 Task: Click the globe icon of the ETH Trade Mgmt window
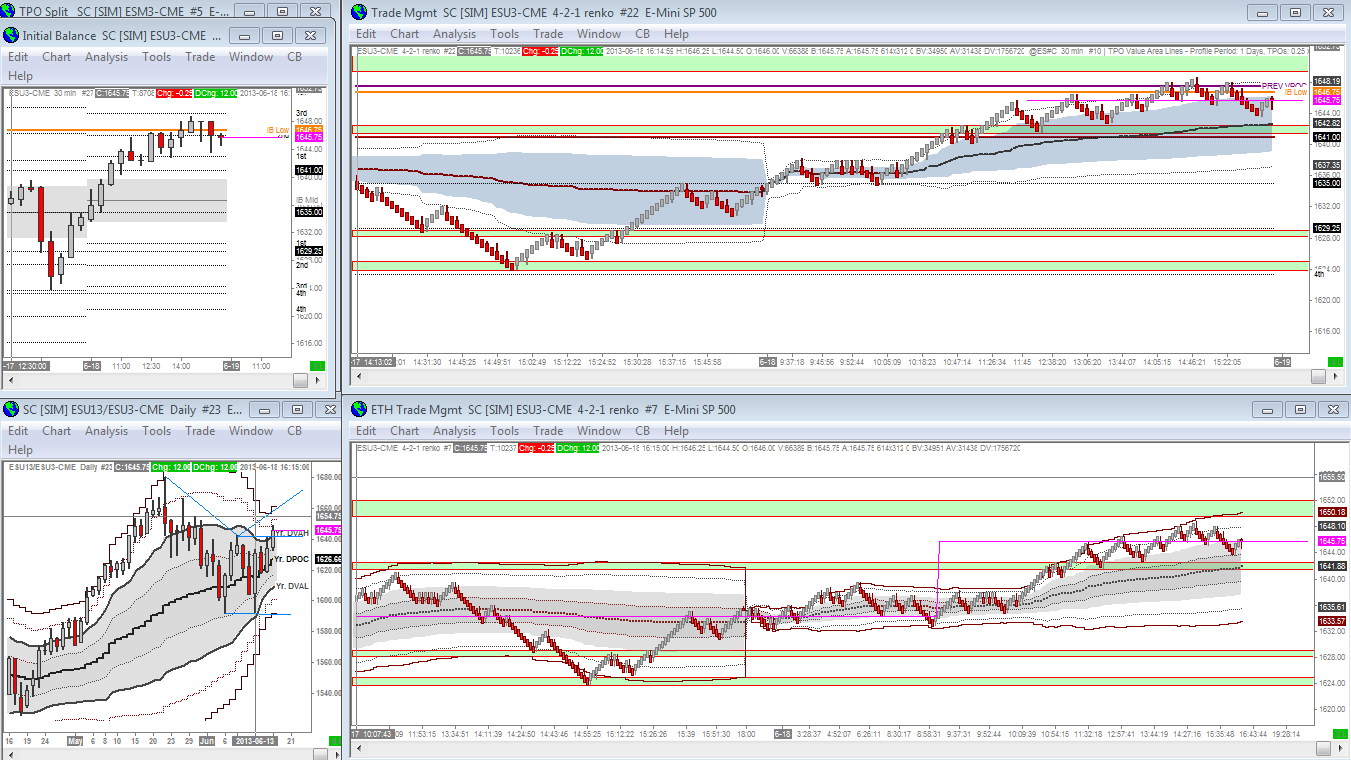[358, 409]
